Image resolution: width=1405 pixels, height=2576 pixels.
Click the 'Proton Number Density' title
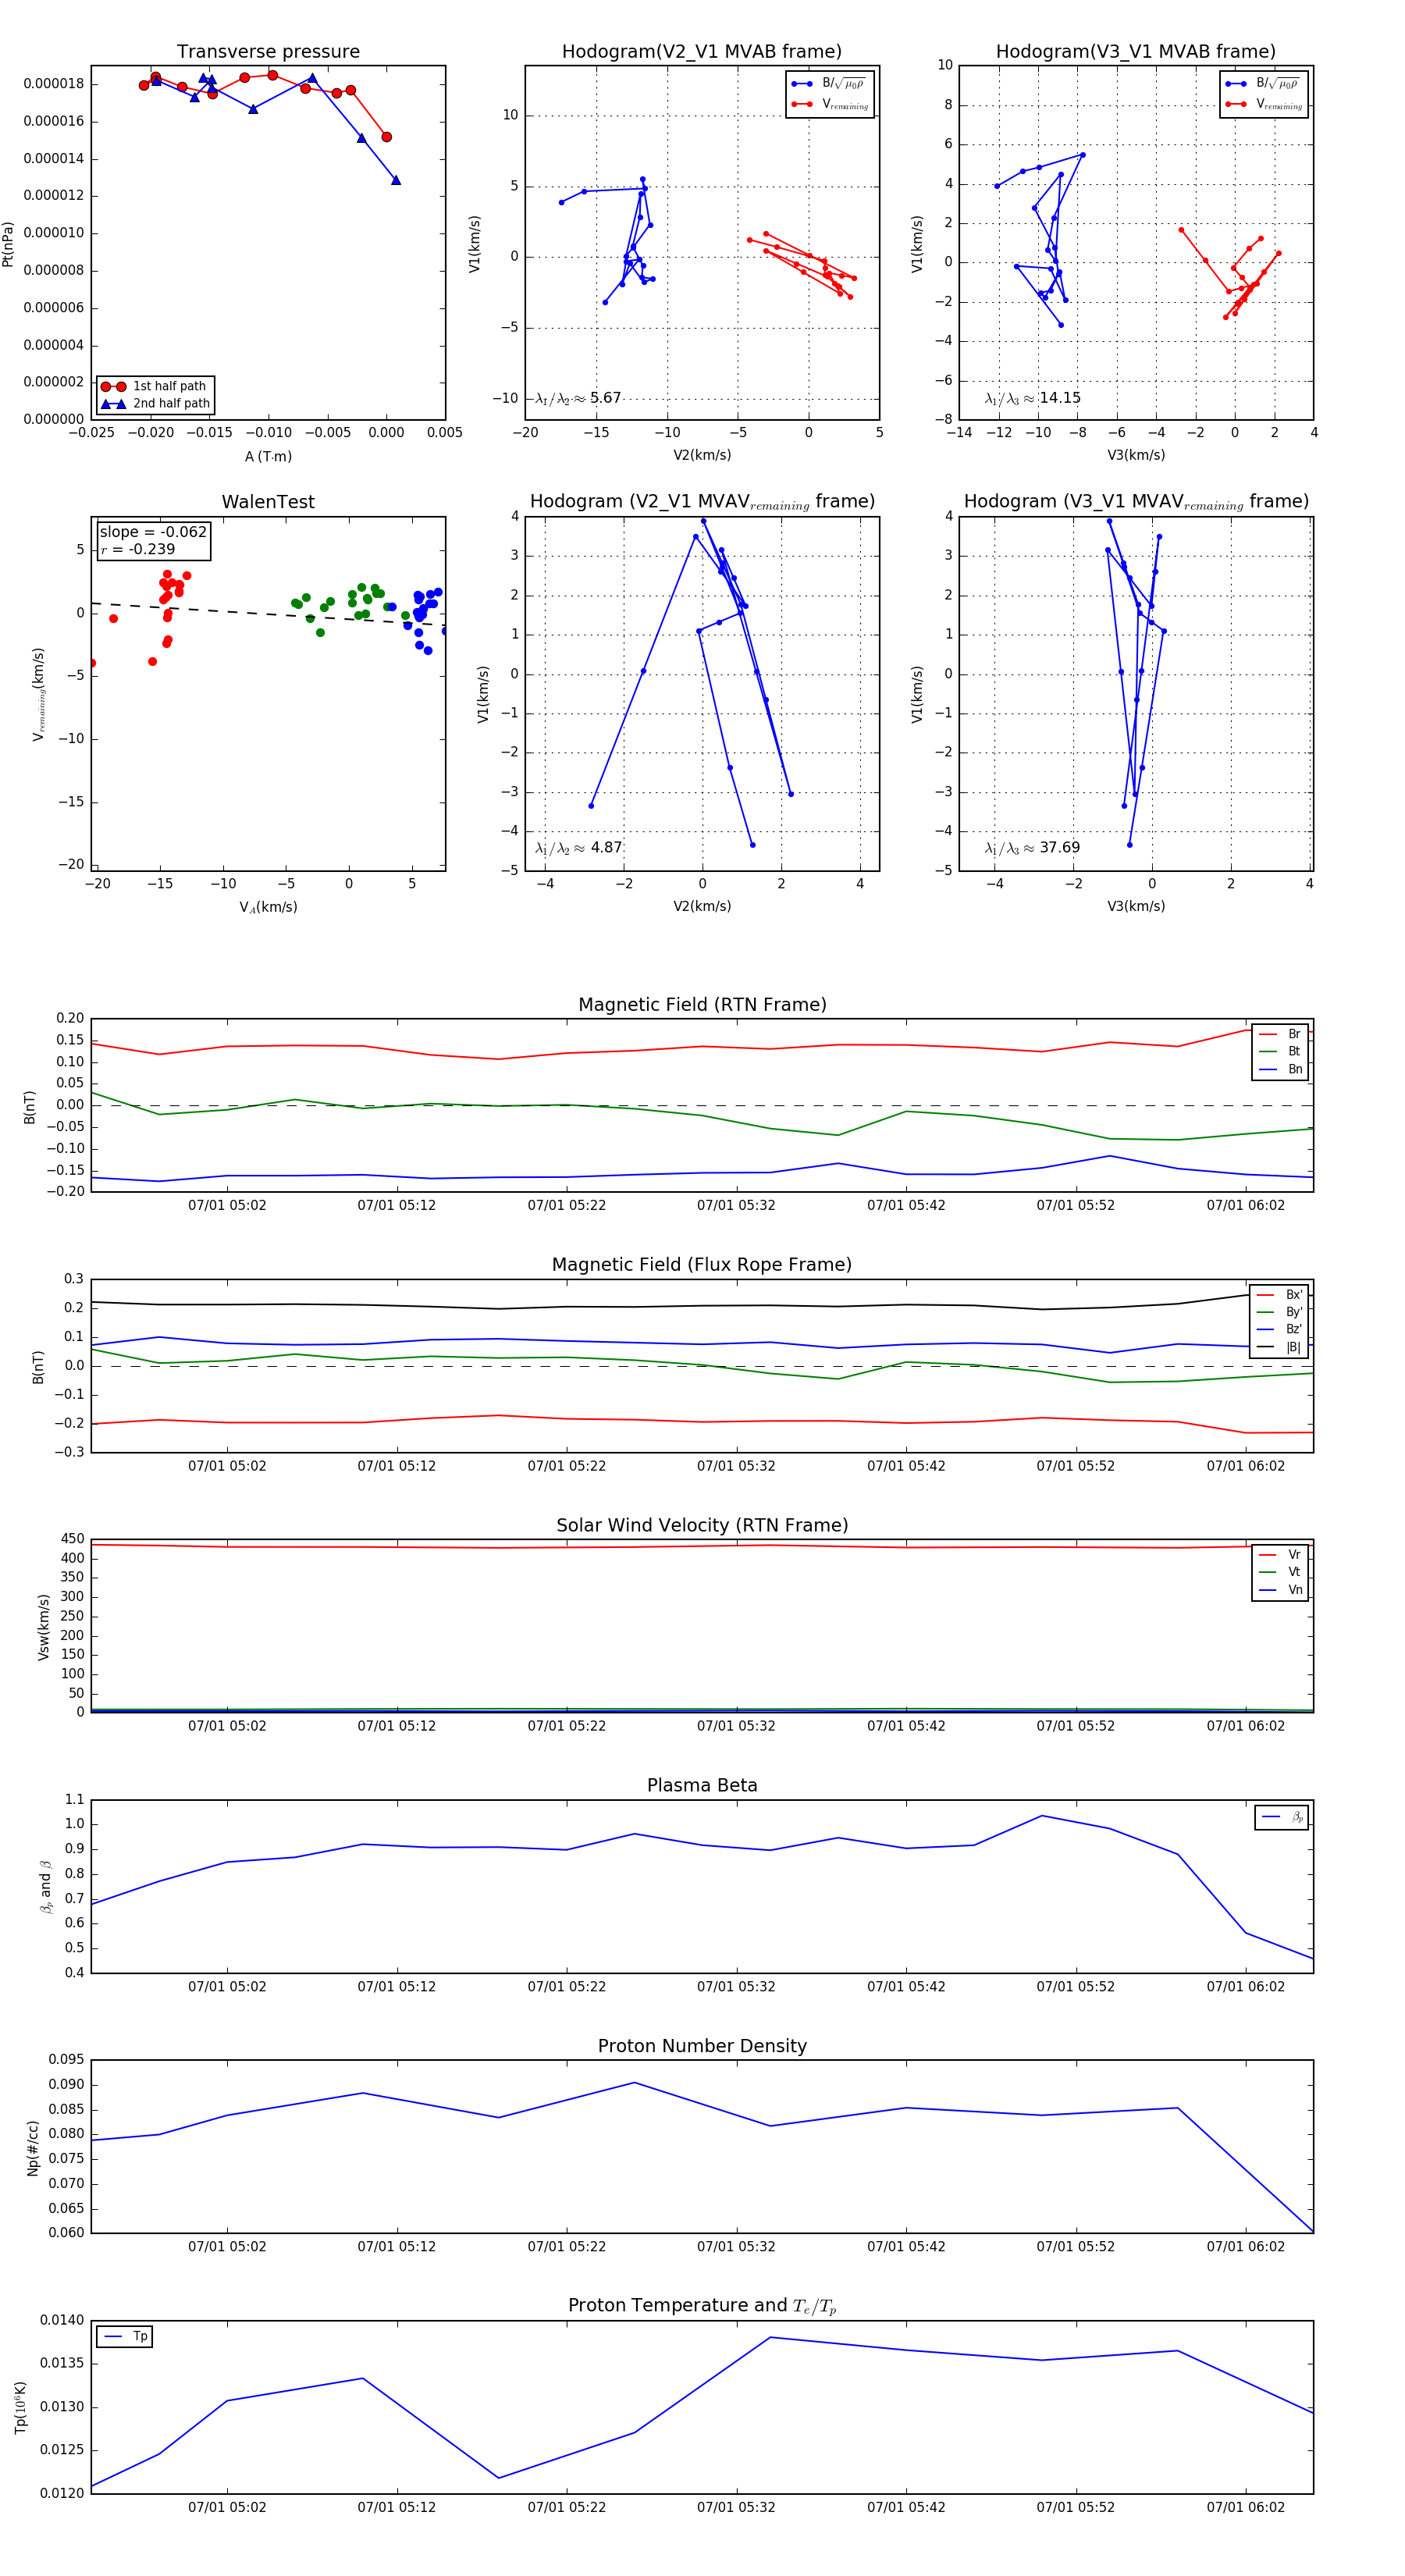(702, 2046)
